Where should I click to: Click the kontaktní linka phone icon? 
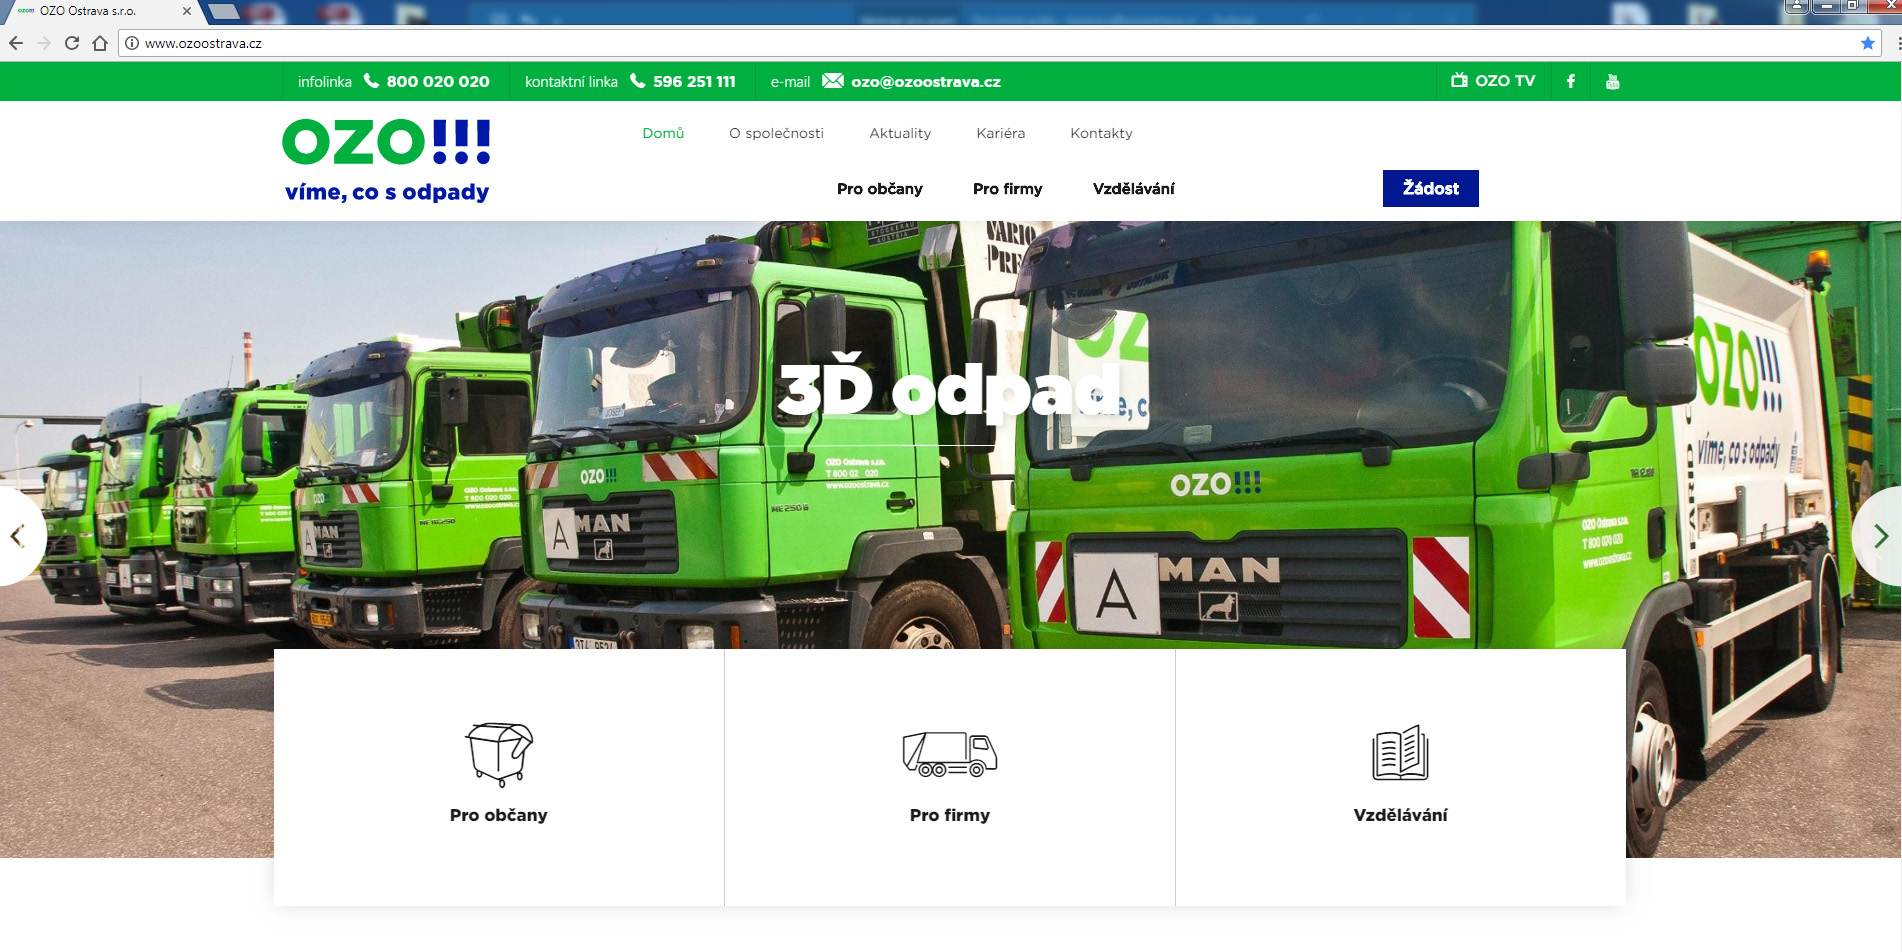[637, 81]
